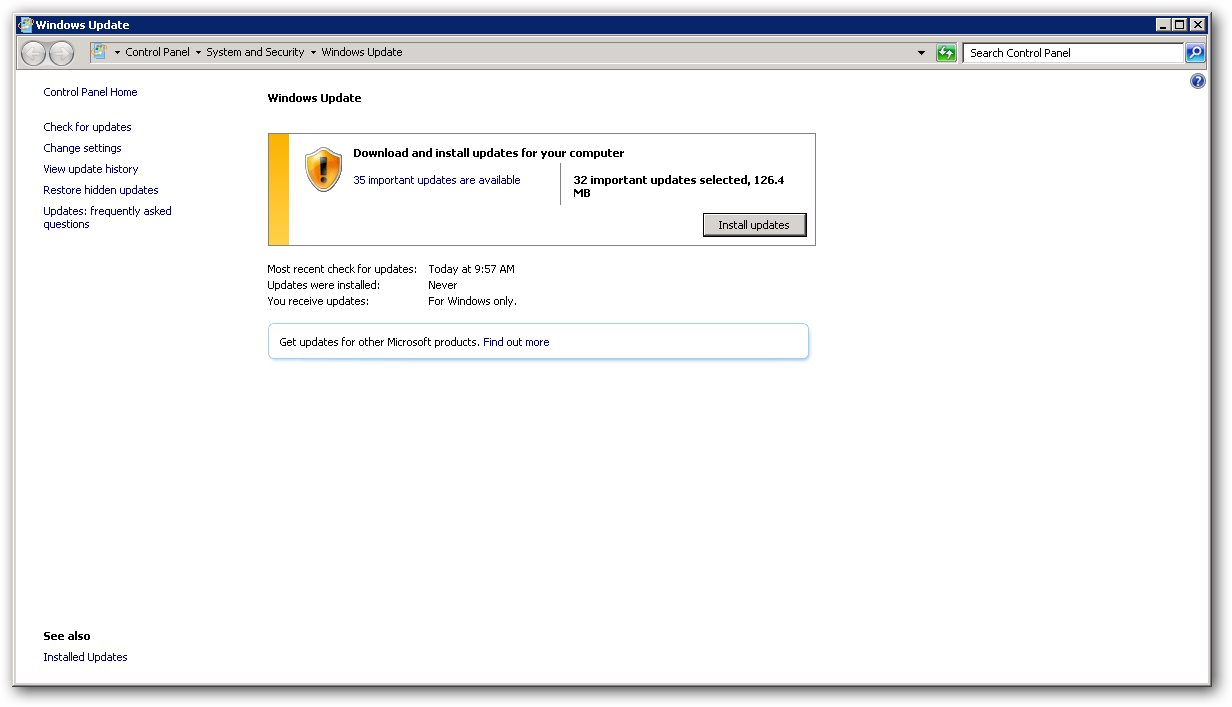
Task: Open Installed Updates link
Action: coord(85,657)
